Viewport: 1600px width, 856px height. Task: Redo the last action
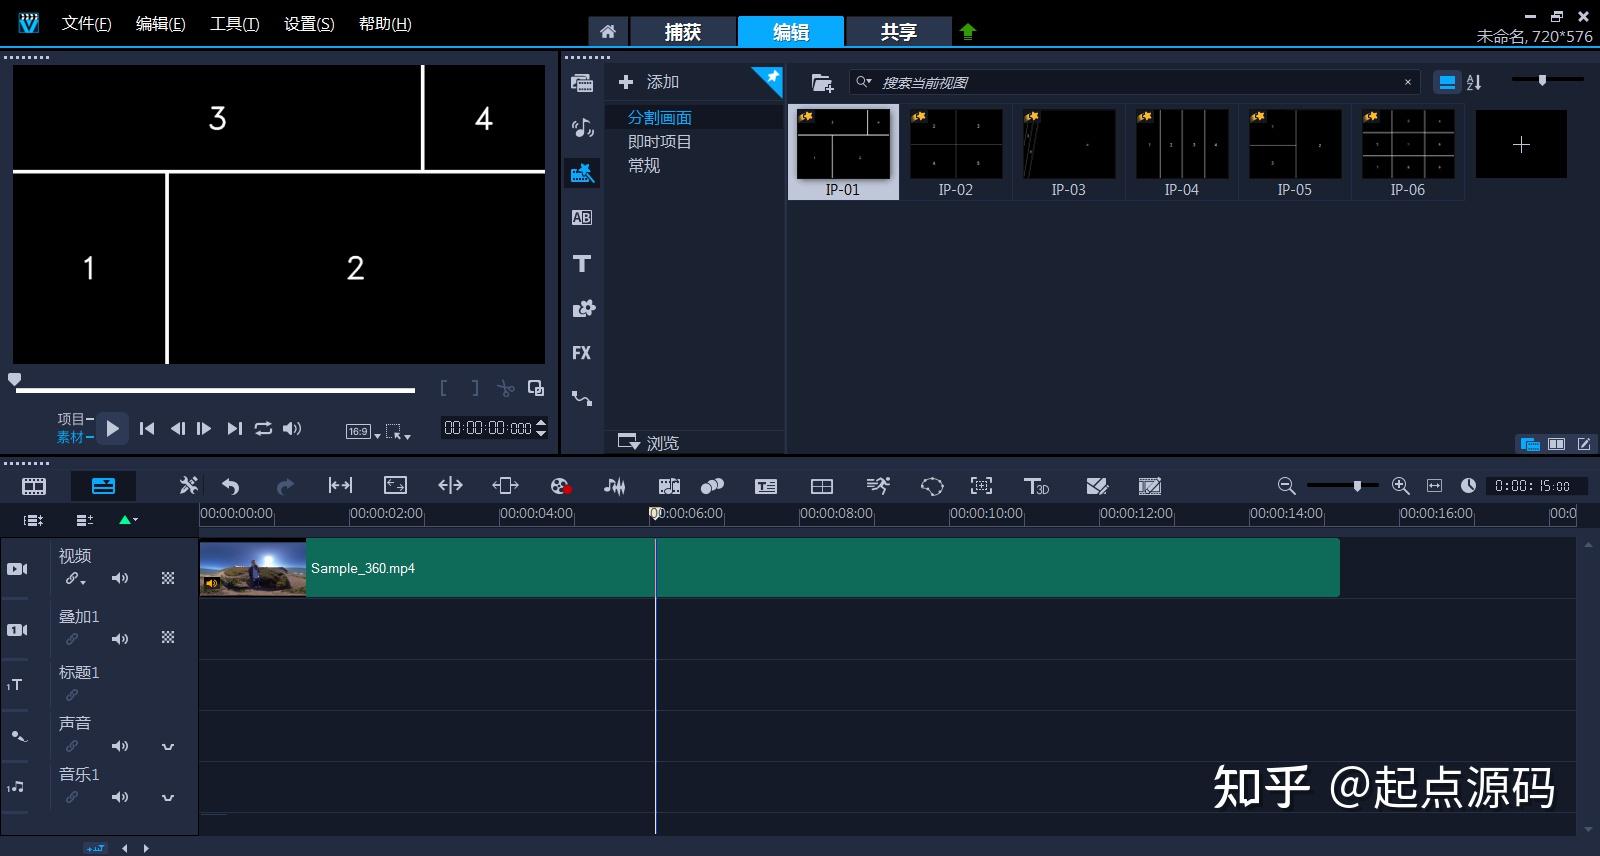[x=285, y=486]
